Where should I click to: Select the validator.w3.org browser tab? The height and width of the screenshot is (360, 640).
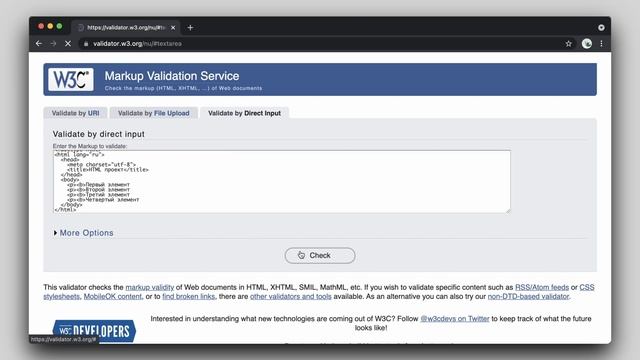click(x=127, y=28)
